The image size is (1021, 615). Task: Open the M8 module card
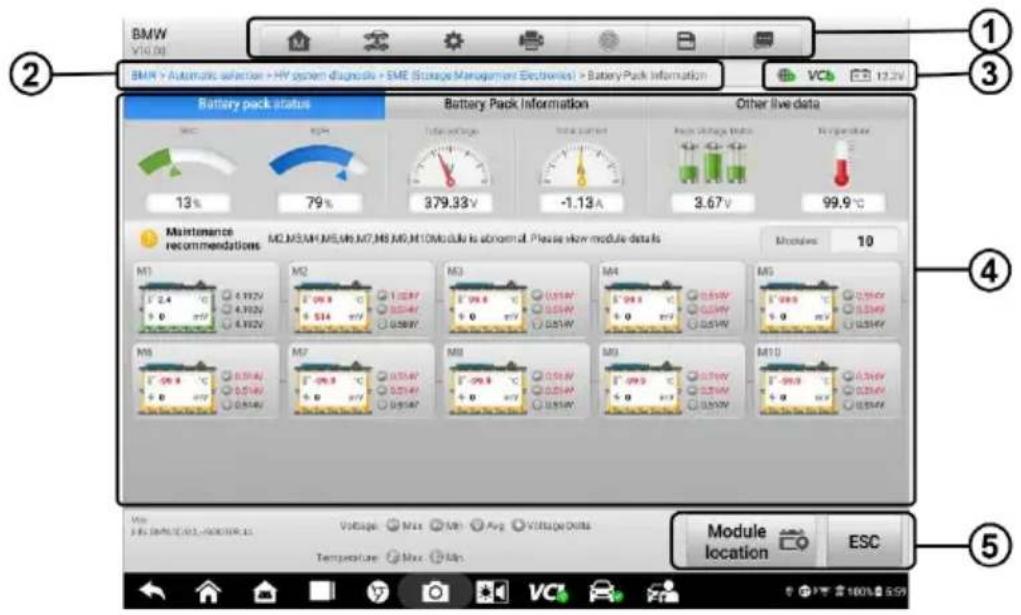pyautogui.click(x=516, y=380)
